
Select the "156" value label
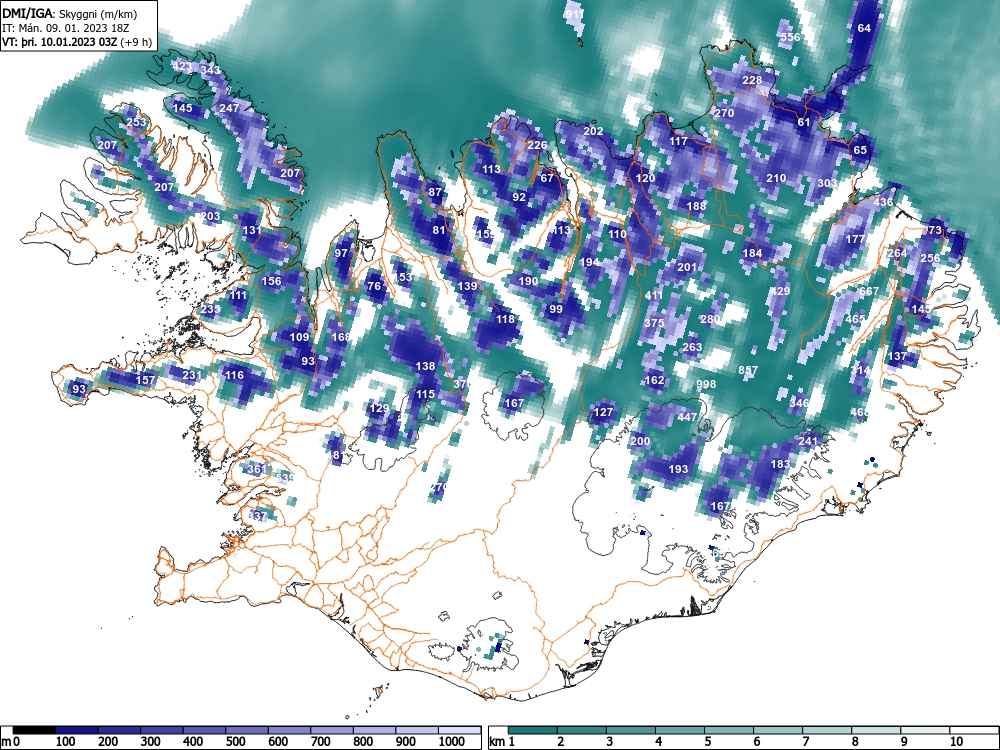click(271, 281)
